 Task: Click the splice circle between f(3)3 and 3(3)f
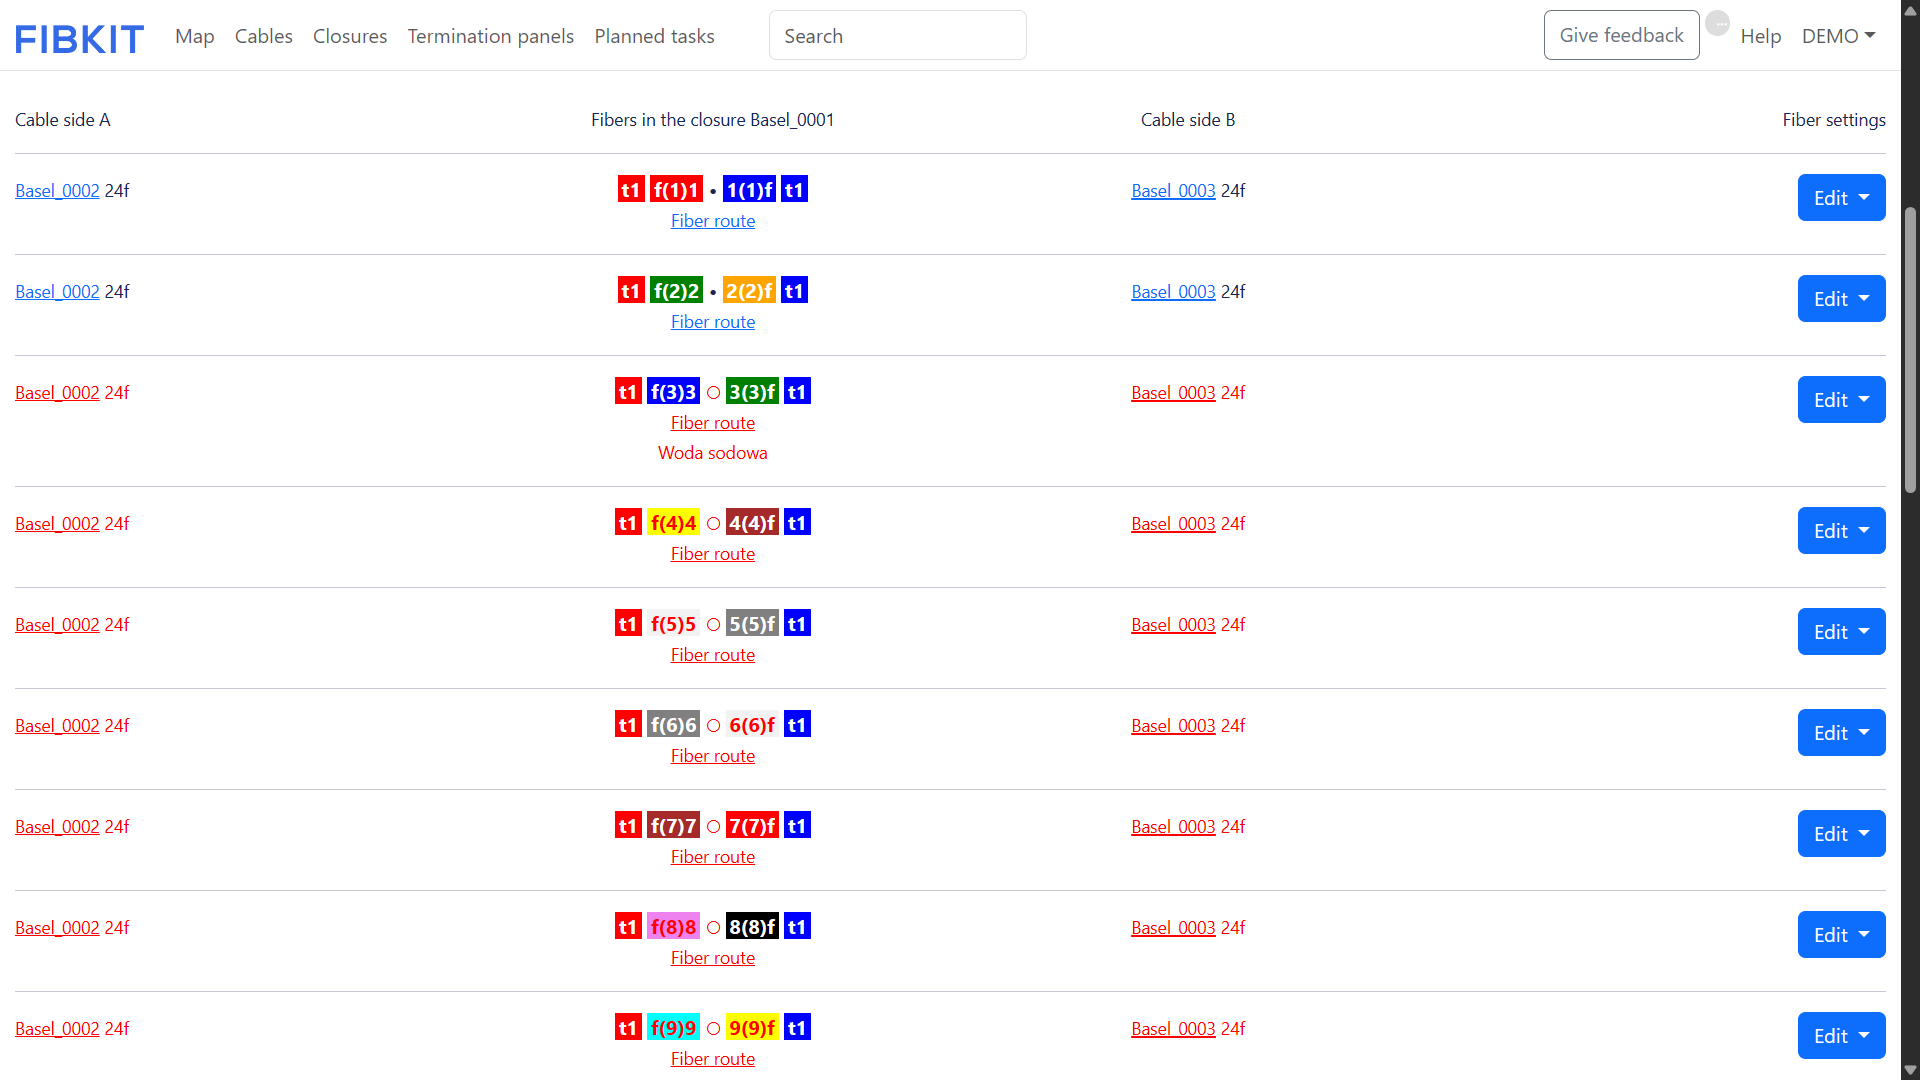point(713,392)
